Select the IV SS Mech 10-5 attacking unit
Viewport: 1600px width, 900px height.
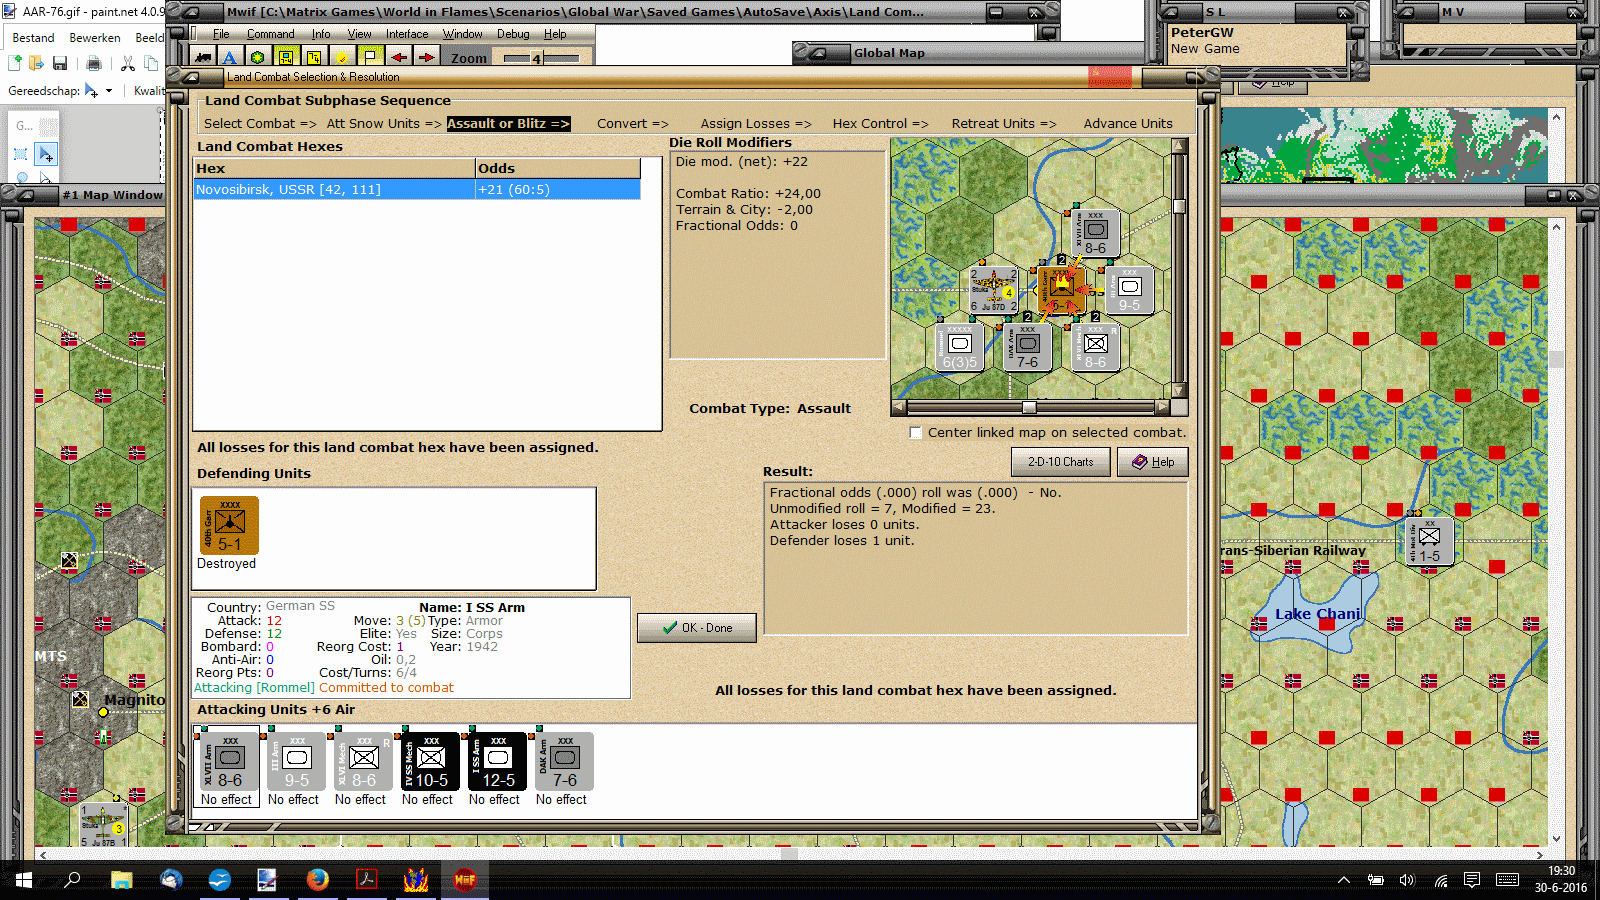tap(430, 761)
